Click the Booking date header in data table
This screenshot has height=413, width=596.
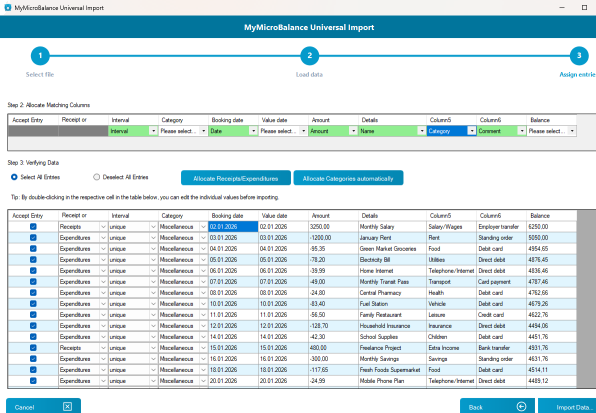pos(233,215)
